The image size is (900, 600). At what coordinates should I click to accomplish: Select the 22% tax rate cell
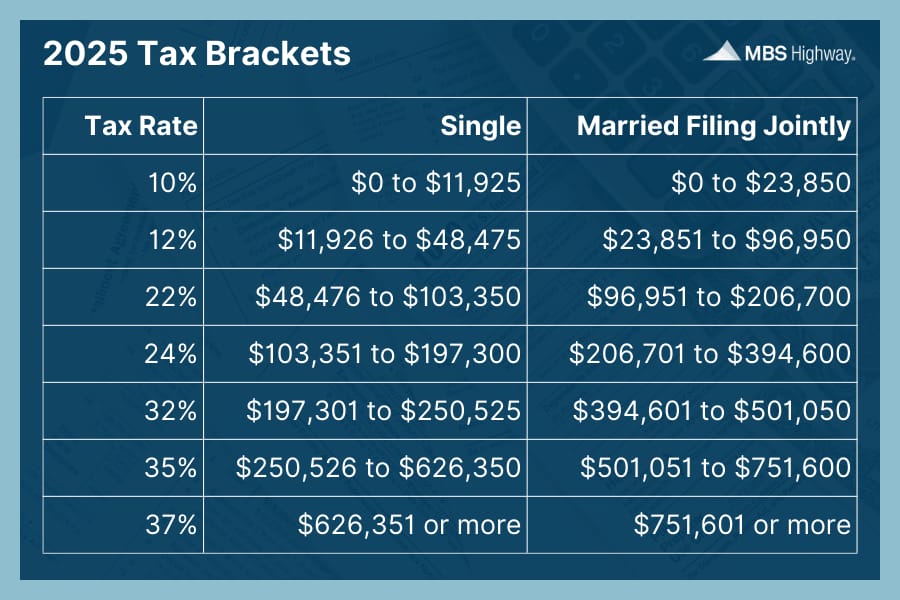123,297
